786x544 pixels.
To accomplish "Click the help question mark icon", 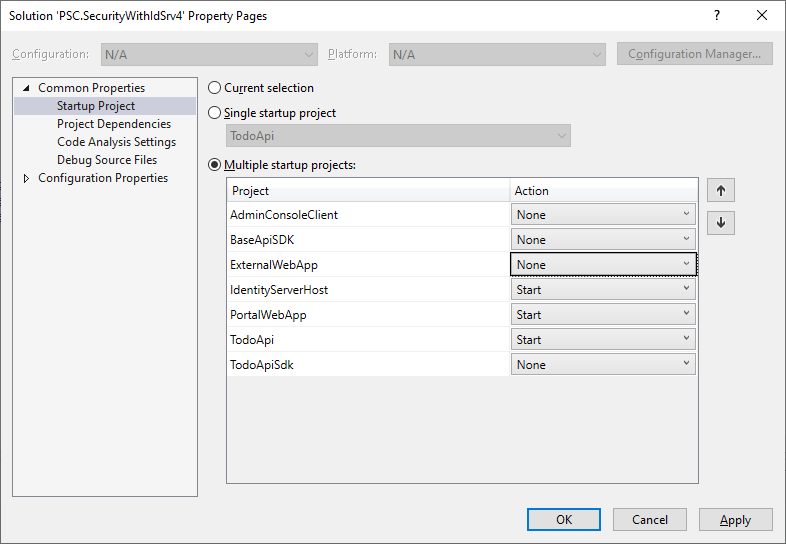I will coord(717,16).
